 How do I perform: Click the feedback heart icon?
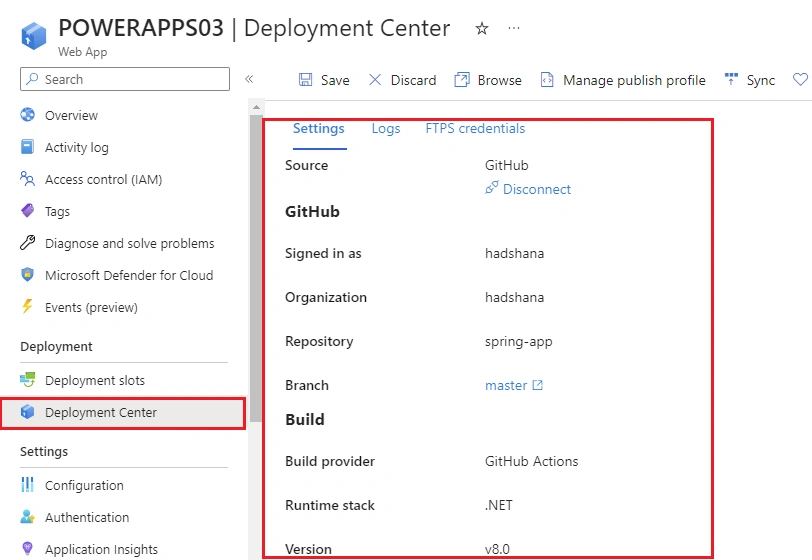pyautogui.click(x=801, y=80)
